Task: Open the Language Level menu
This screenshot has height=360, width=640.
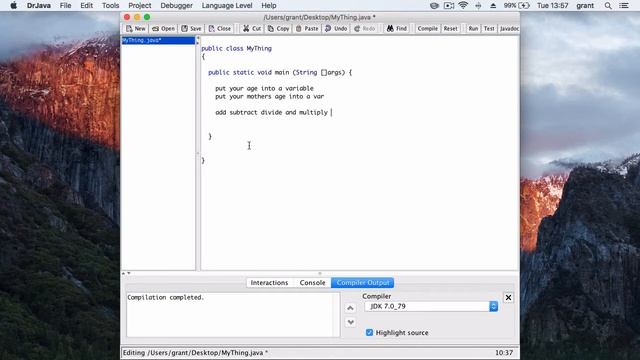Action: [x=227, y=5]
